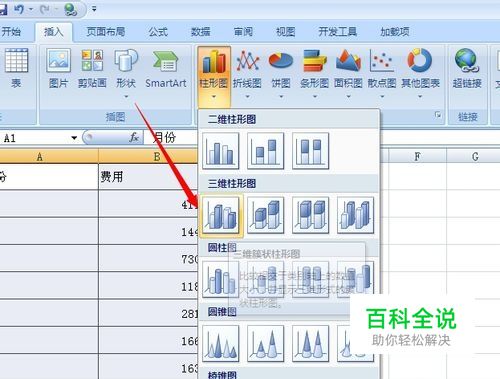Open Customize Quick Access Toolbar dropdown
The image size is (500, 379).
coord(94,9)
